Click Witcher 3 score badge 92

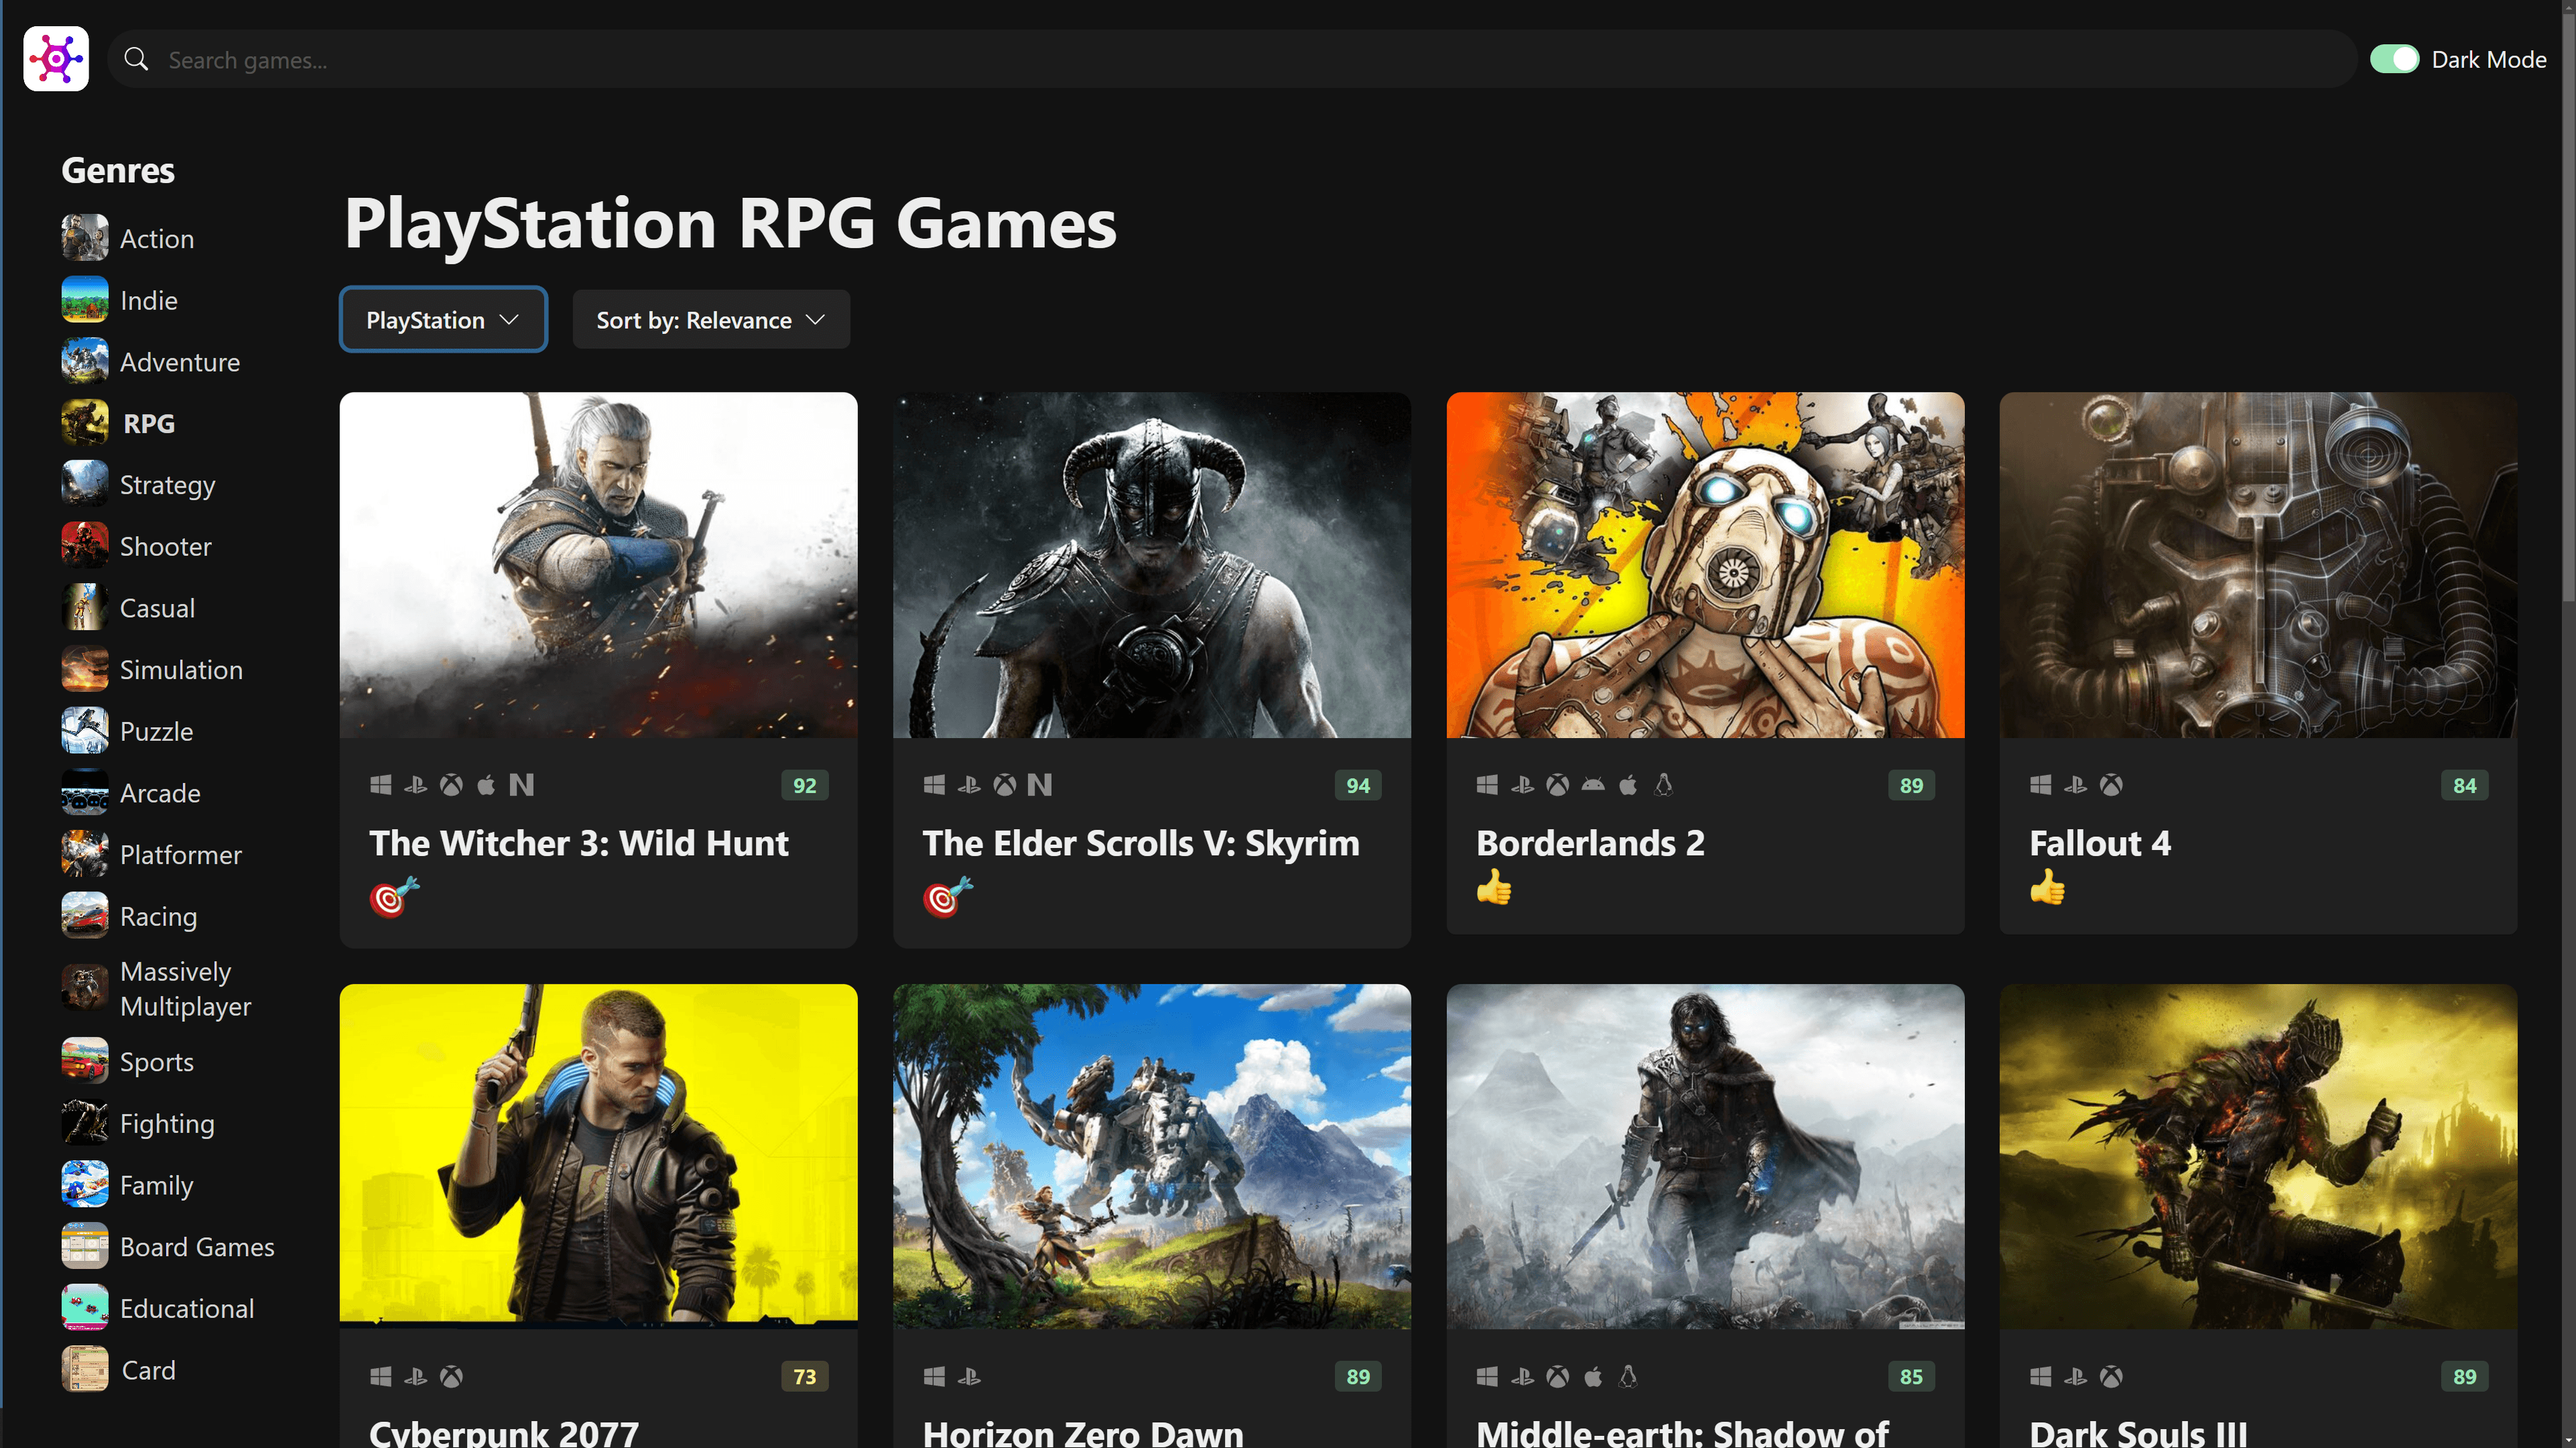coord(804,785)
